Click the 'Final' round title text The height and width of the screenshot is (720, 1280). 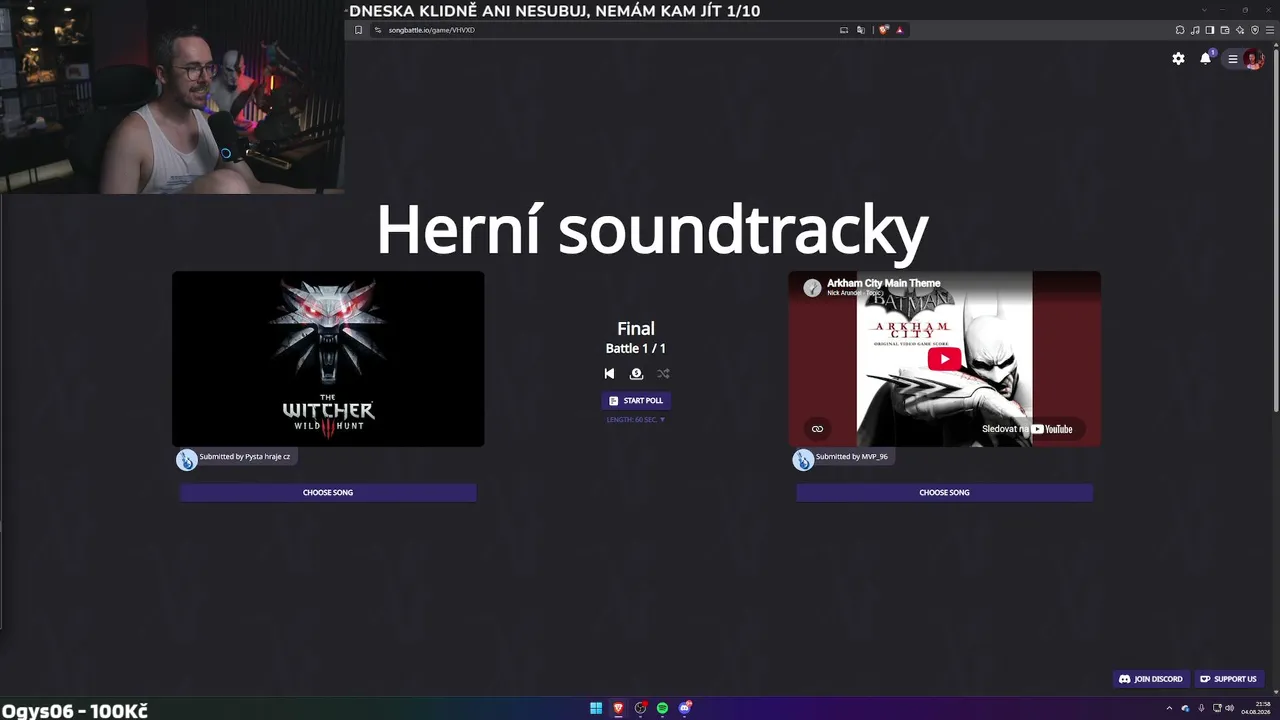pos(636,328)
